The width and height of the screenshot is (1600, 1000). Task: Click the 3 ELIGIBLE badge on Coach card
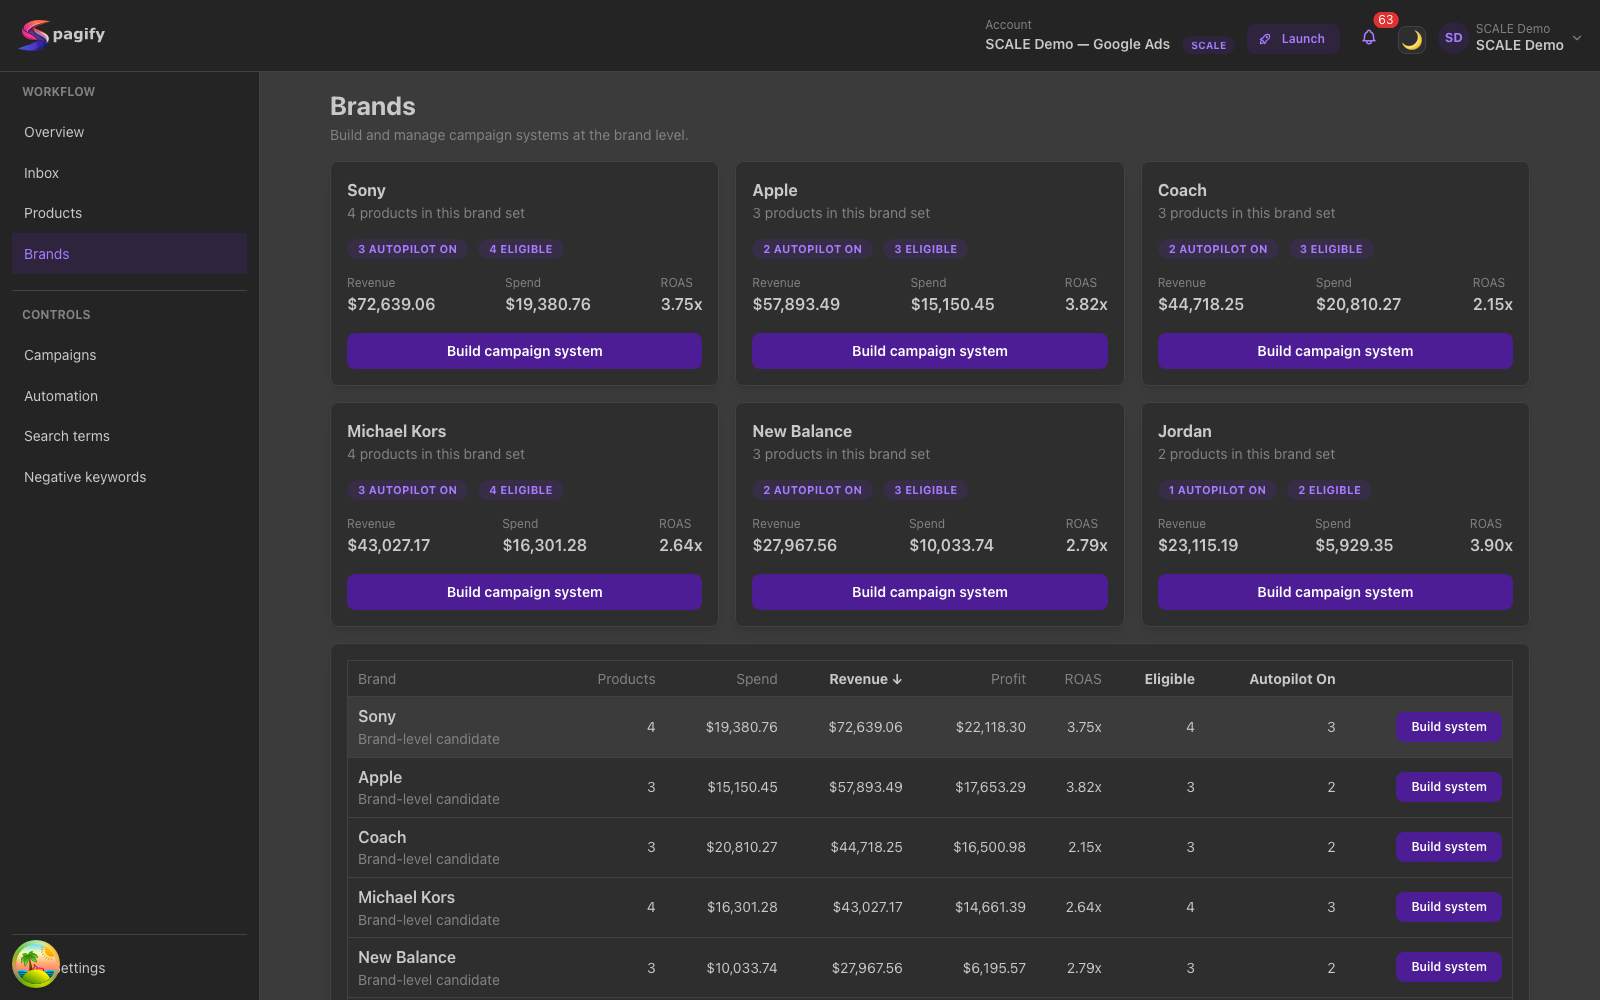coord(1331,249)
